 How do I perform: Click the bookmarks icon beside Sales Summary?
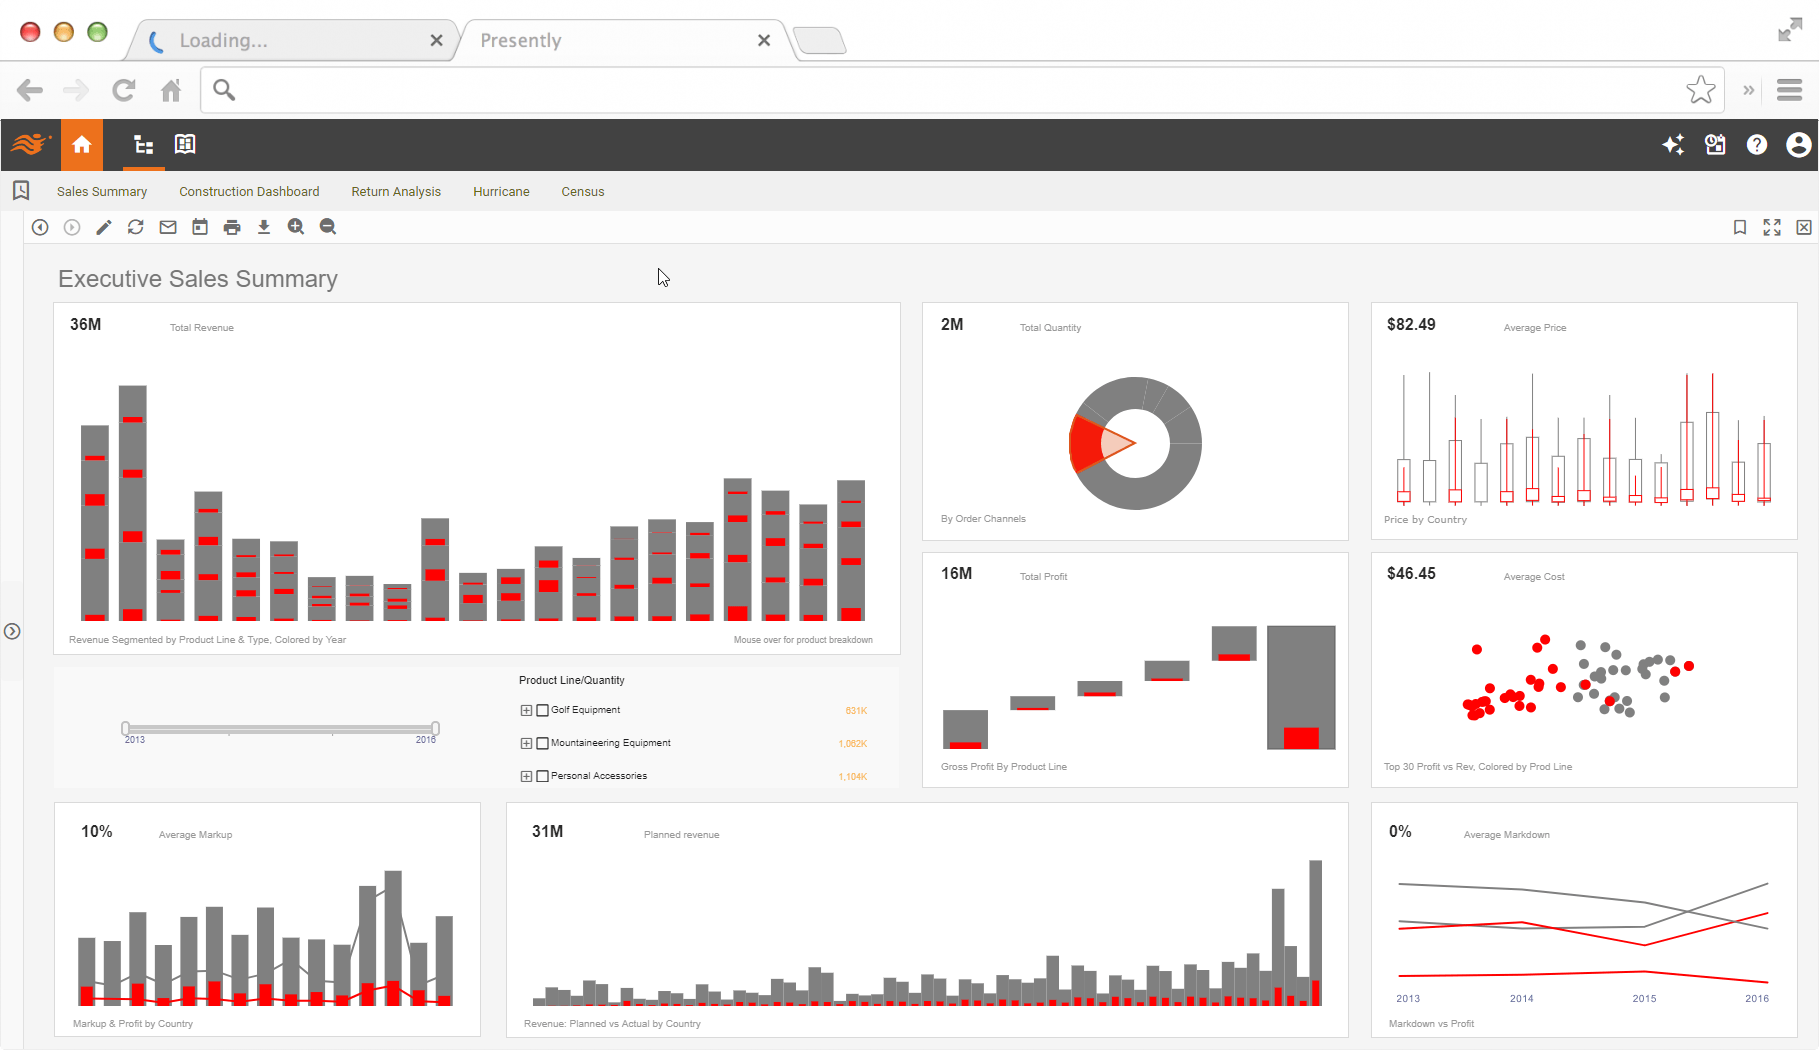tap(21, 190)
